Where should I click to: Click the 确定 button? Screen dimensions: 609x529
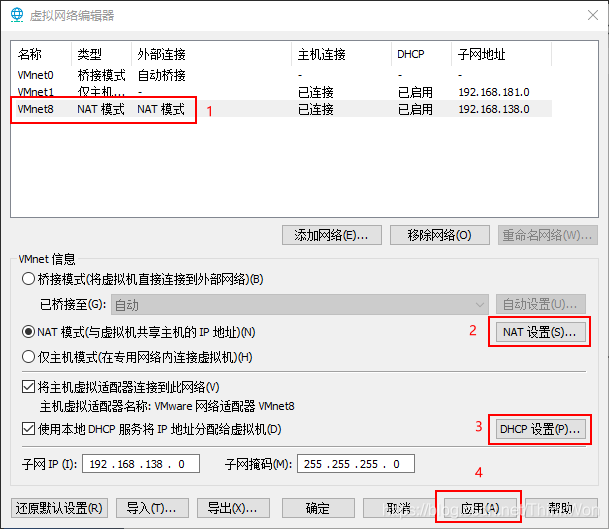point(318,508)
